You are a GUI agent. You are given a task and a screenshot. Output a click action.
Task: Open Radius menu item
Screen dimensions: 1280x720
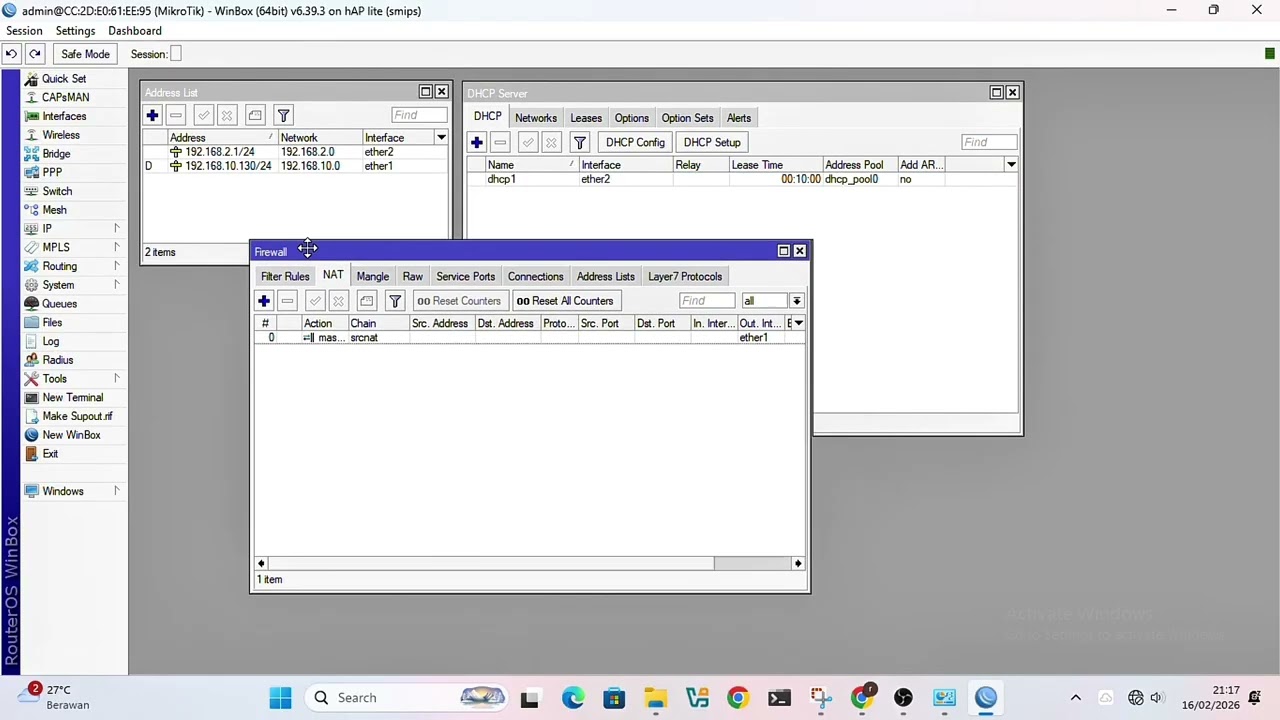[x=57, y=360]
